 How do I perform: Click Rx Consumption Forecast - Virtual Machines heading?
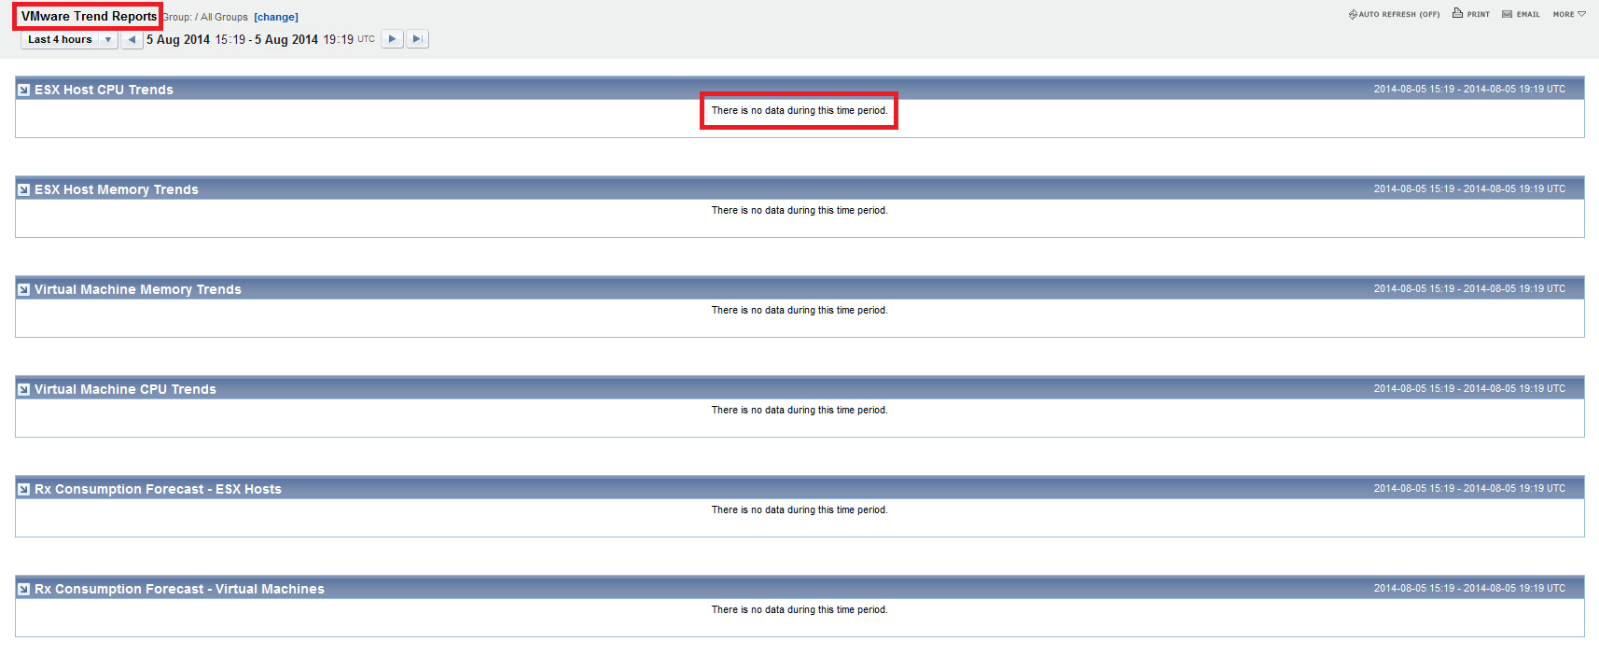click(180, 590)
